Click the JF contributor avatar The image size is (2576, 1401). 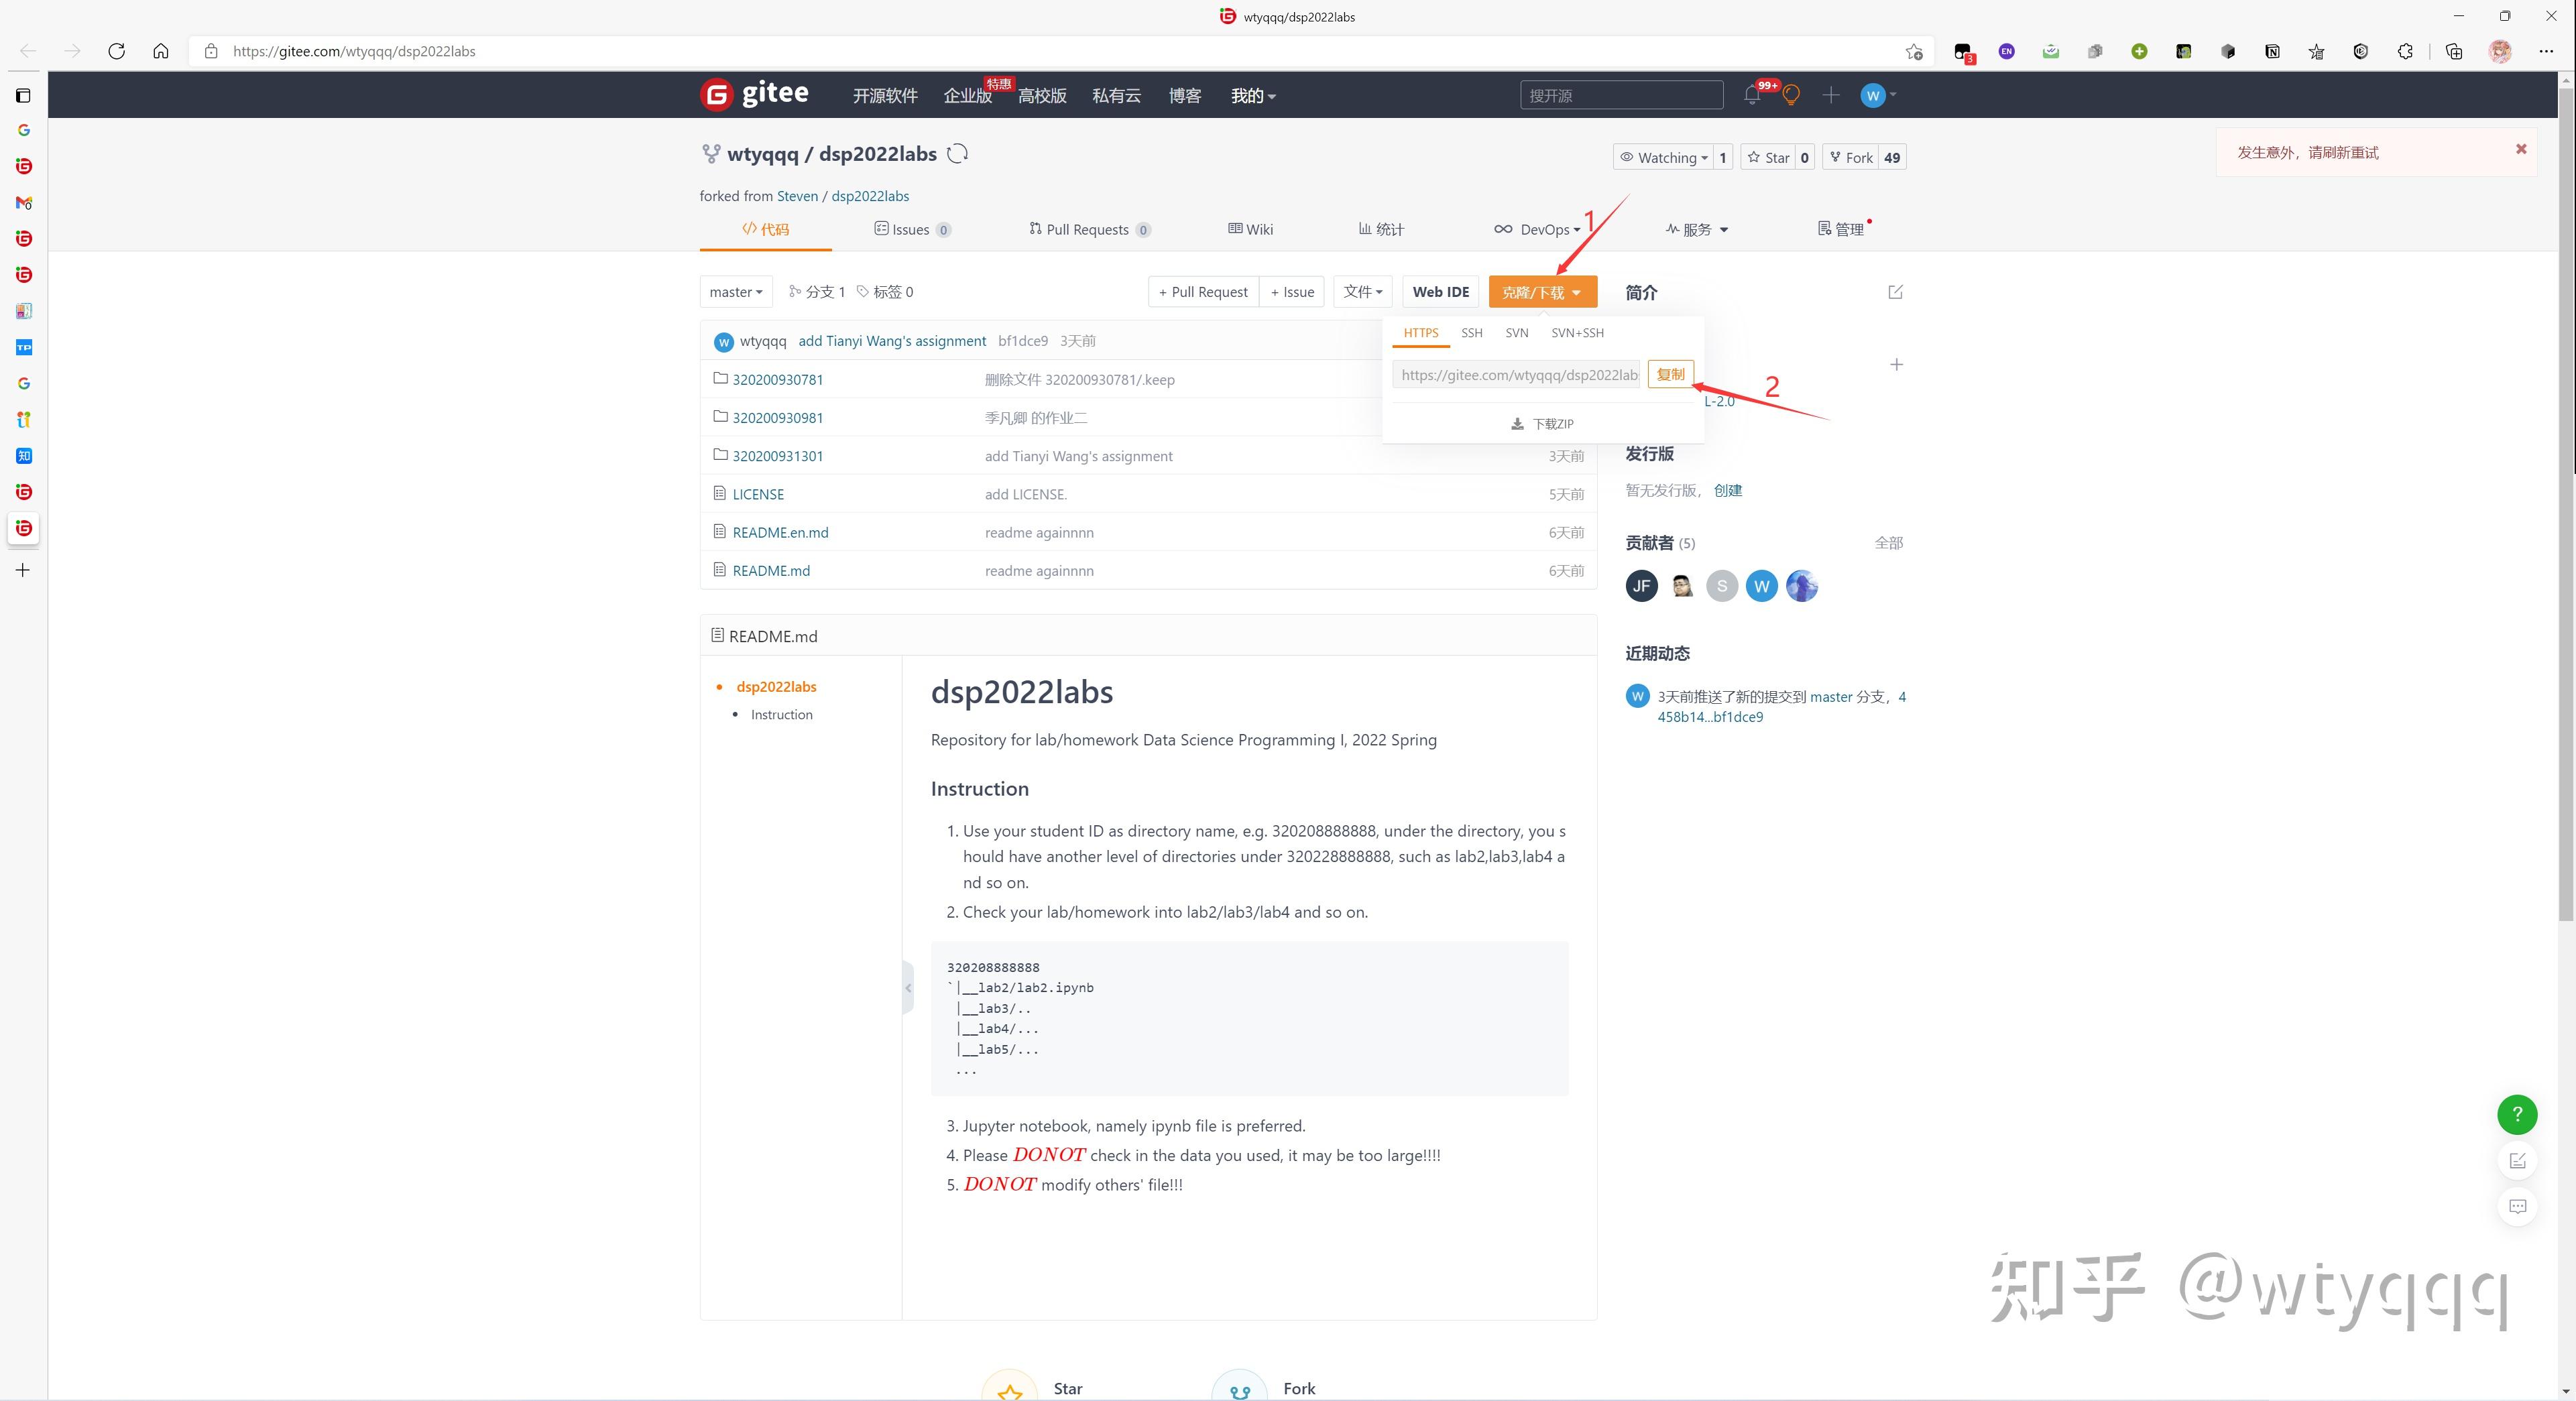pyautogui.click(x=1641, y=586)
